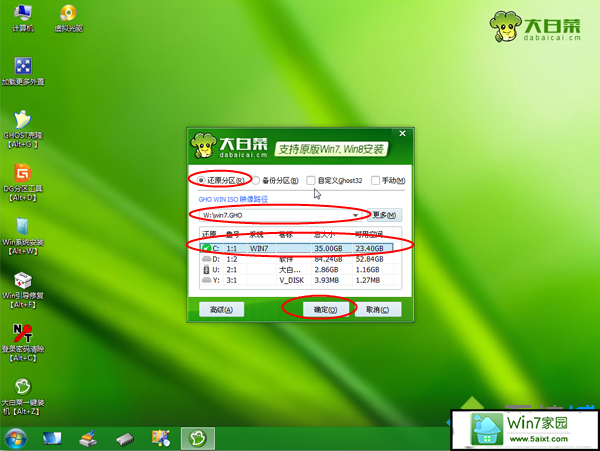Viewport: 600px width, 451px height.
Task: Click the 23.40GB free space cell
Action: 369,248
